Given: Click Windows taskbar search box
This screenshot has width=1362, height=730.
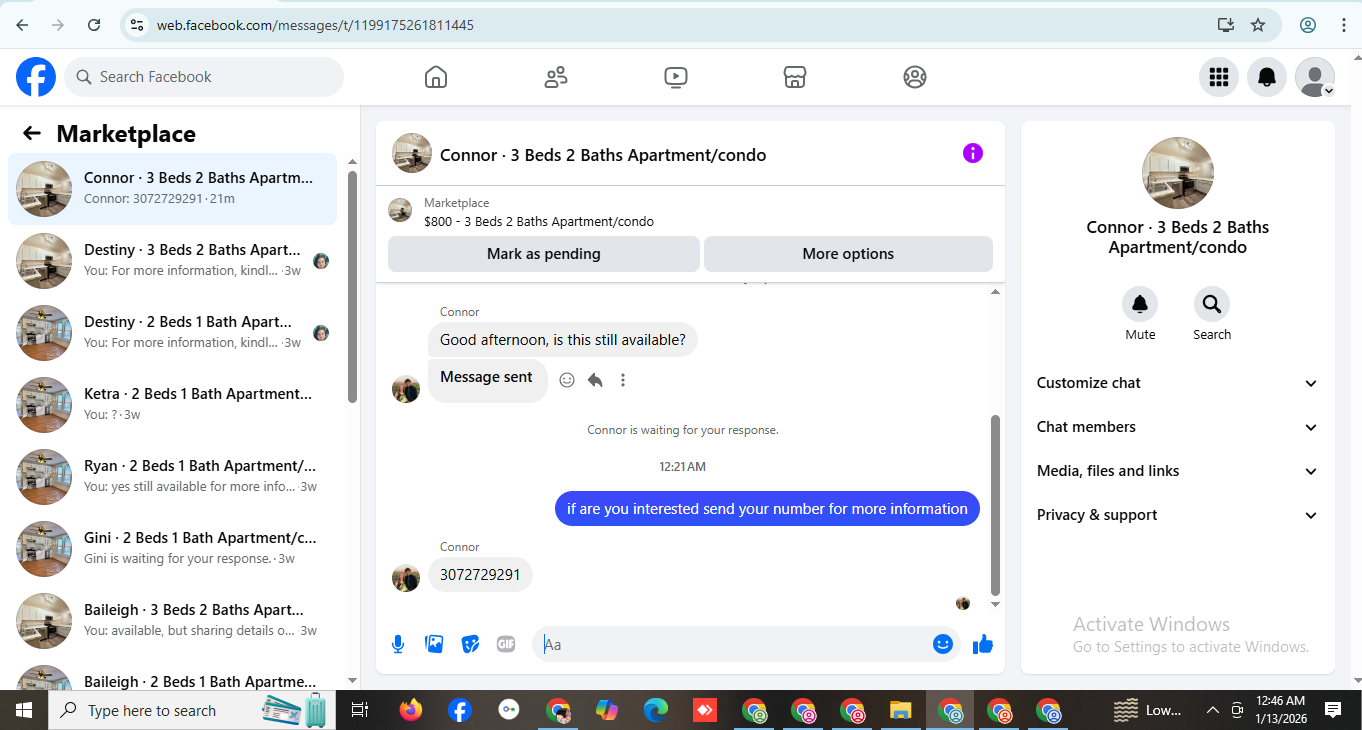Looking at the screenshot, I should click(190, 710).
